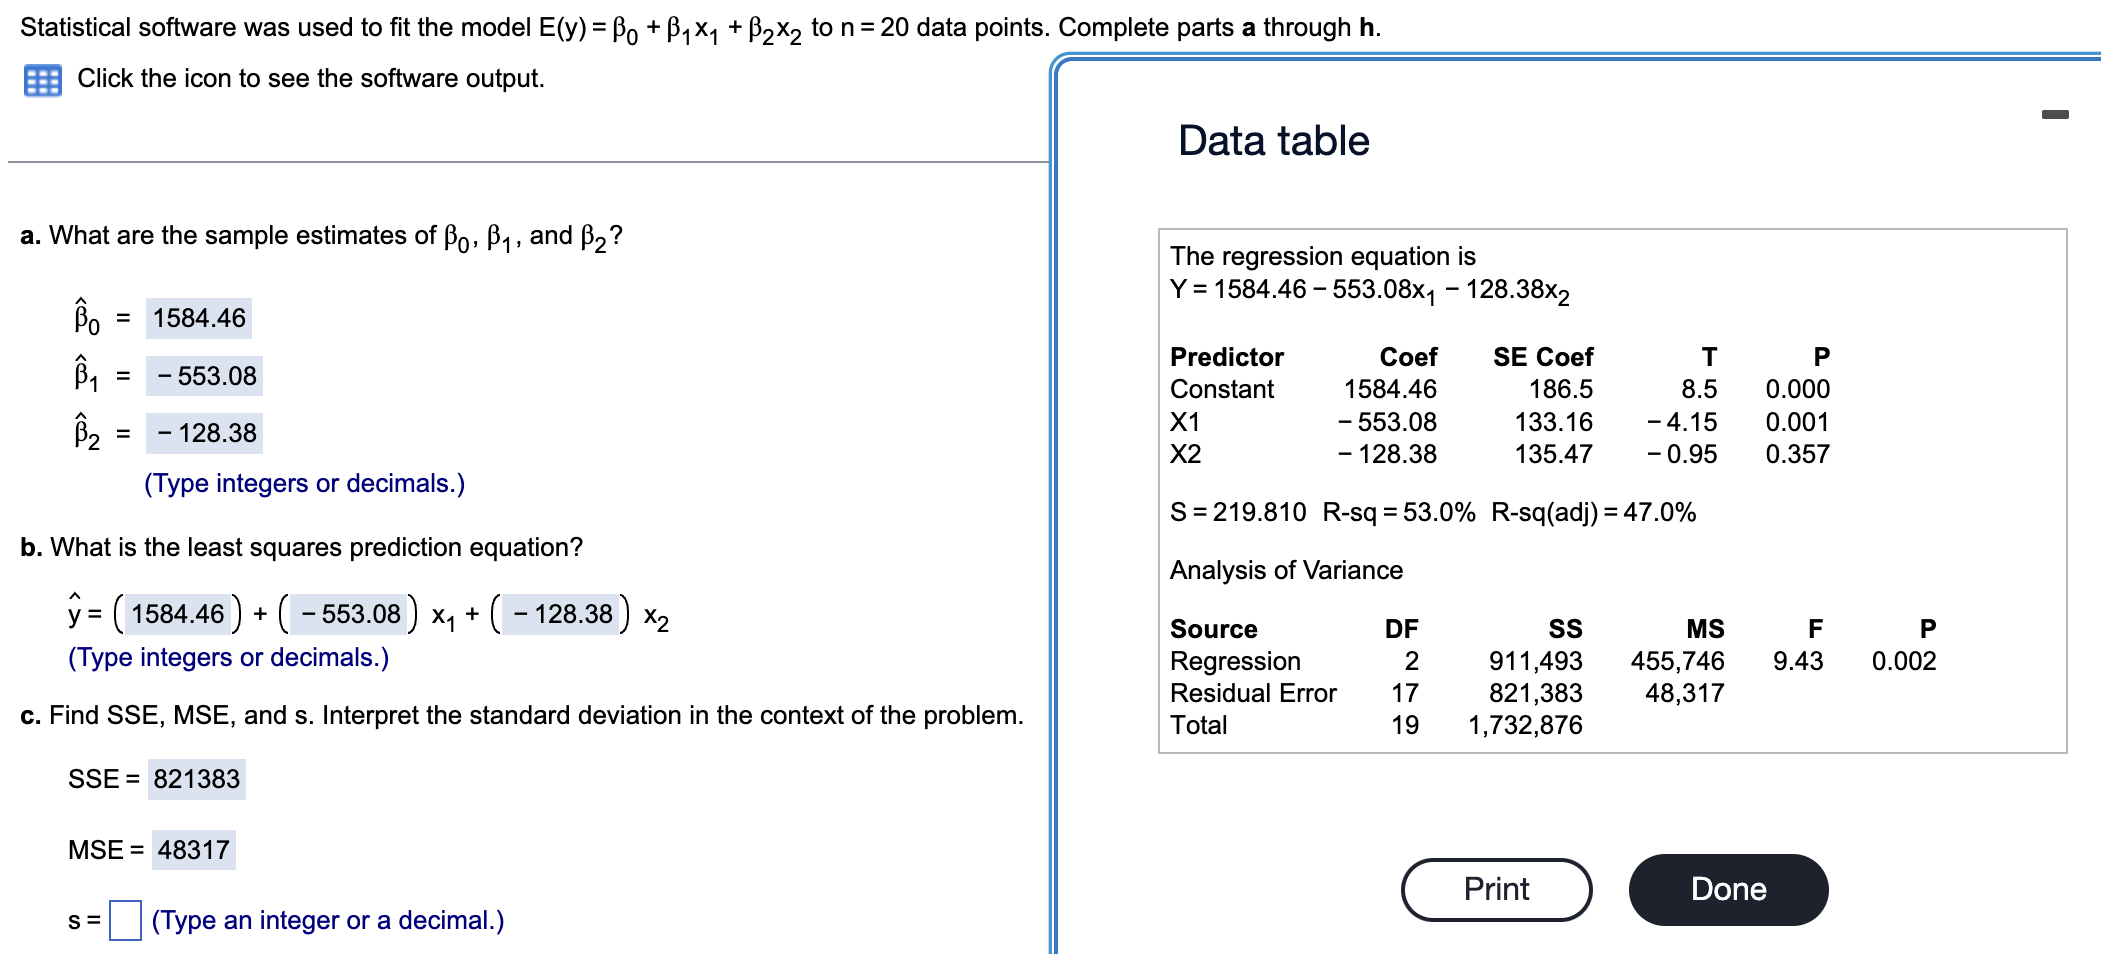The image size is (2101, 954).
Task: Click the Residual Error row in ANOVA table
Action: 1447,693
